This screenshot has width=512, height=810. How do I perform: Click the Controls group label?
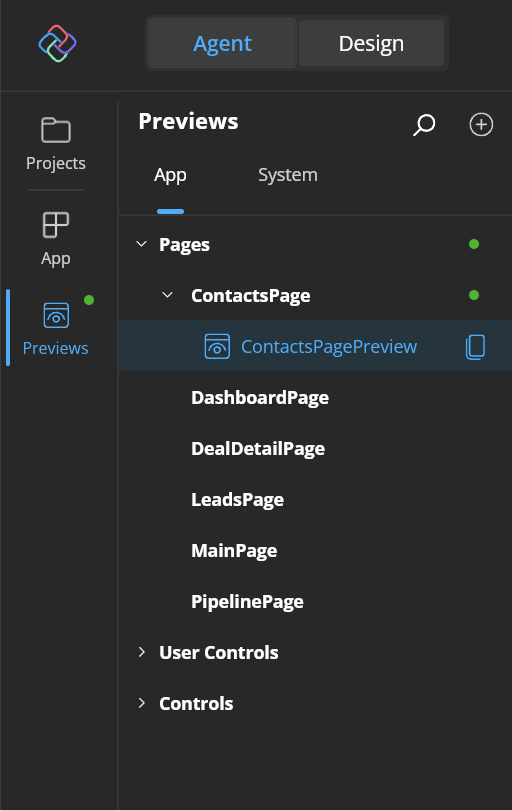(x=196, y=704)
